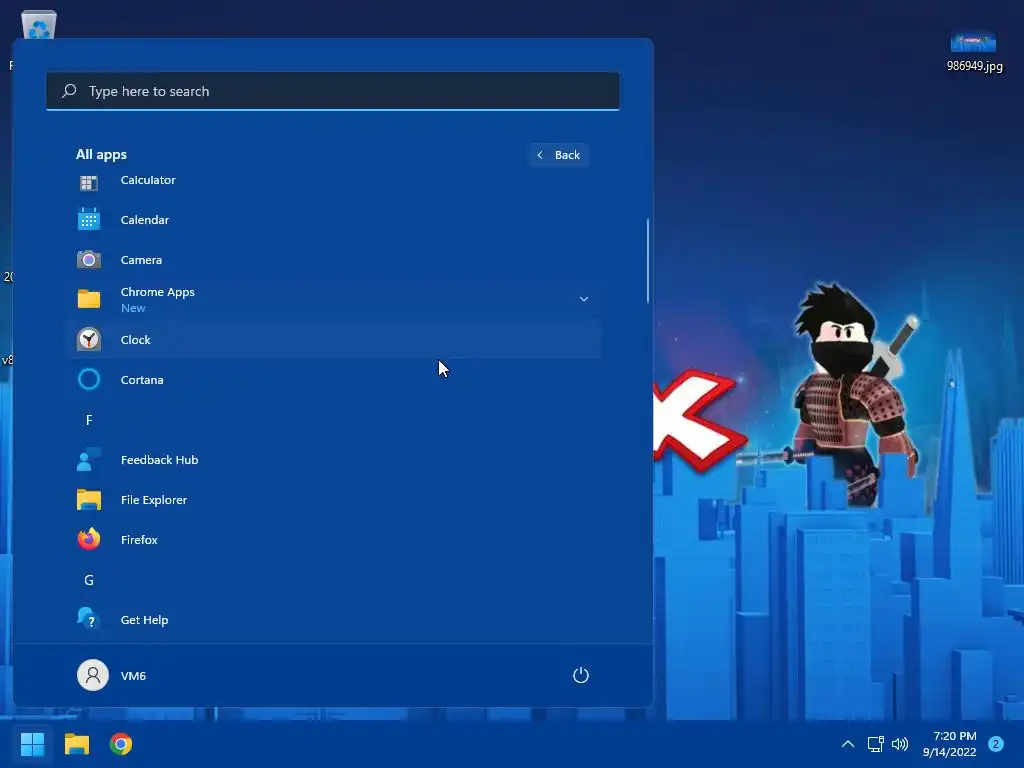1024x768 pixels.
Task: Click the Firefox text label
Action: point(139,540)
